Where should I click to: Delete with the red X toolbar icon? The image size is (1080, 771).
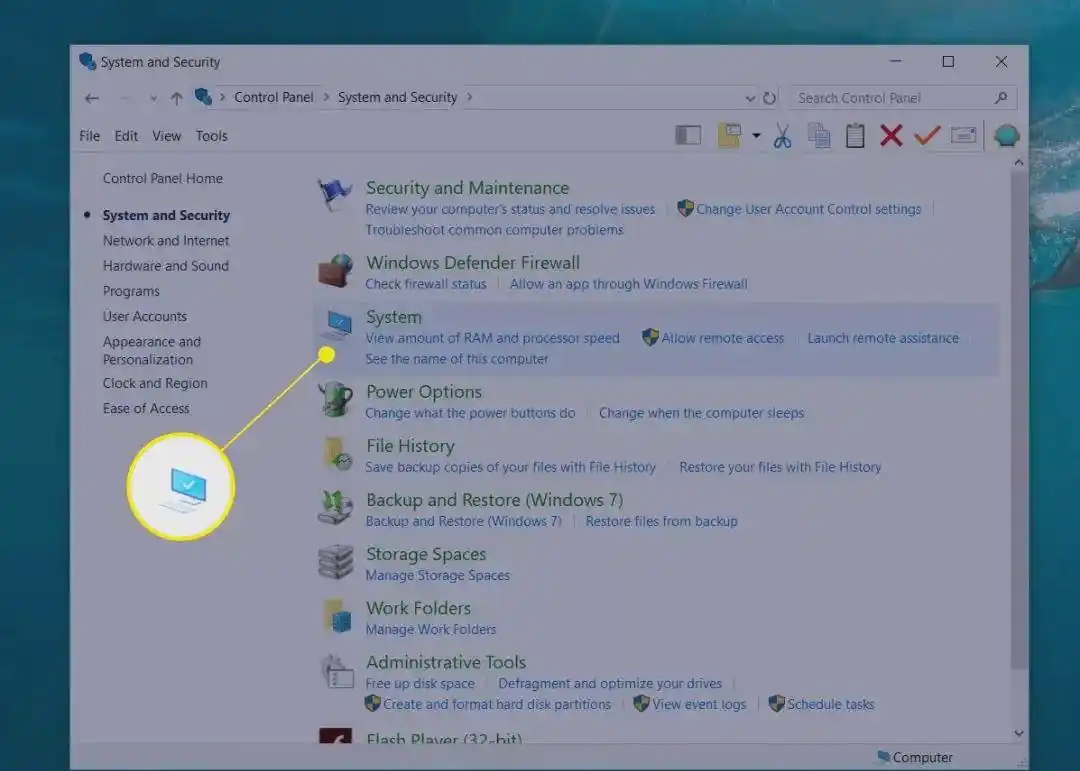pyautogui.click(x=891, y=134)
